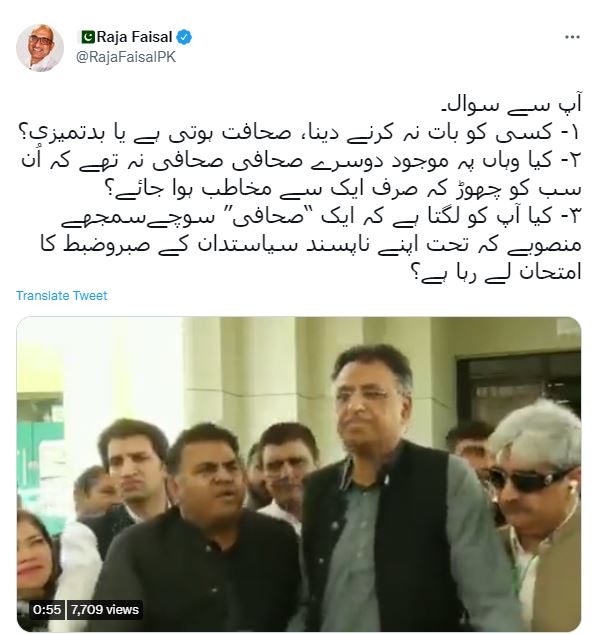The image size is (598, 634).
Task: Open the Raja Faisal display name link
Action: 134,37
